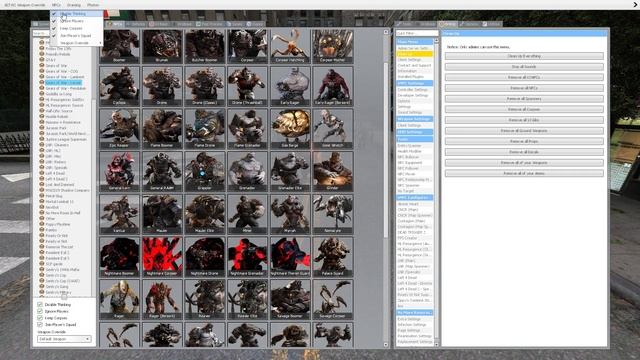This screenshot has width=640, height=360.
Task: Select the Mauler Elite spawn icon
Action: [204, 214]
